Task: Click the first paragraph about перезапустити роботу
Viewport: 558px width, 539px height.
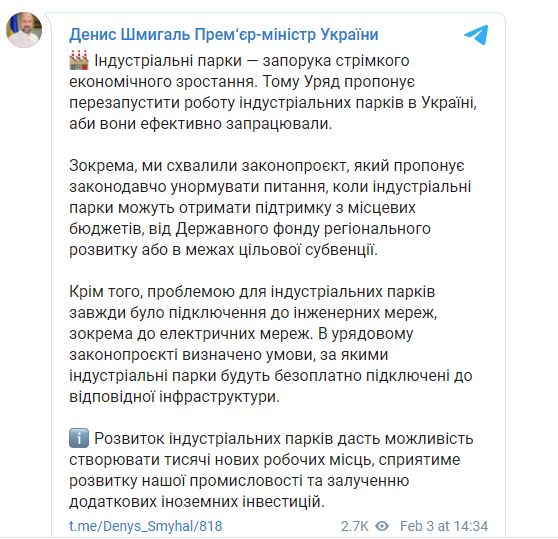Action: pyautogui.click(x=273, y=92)
